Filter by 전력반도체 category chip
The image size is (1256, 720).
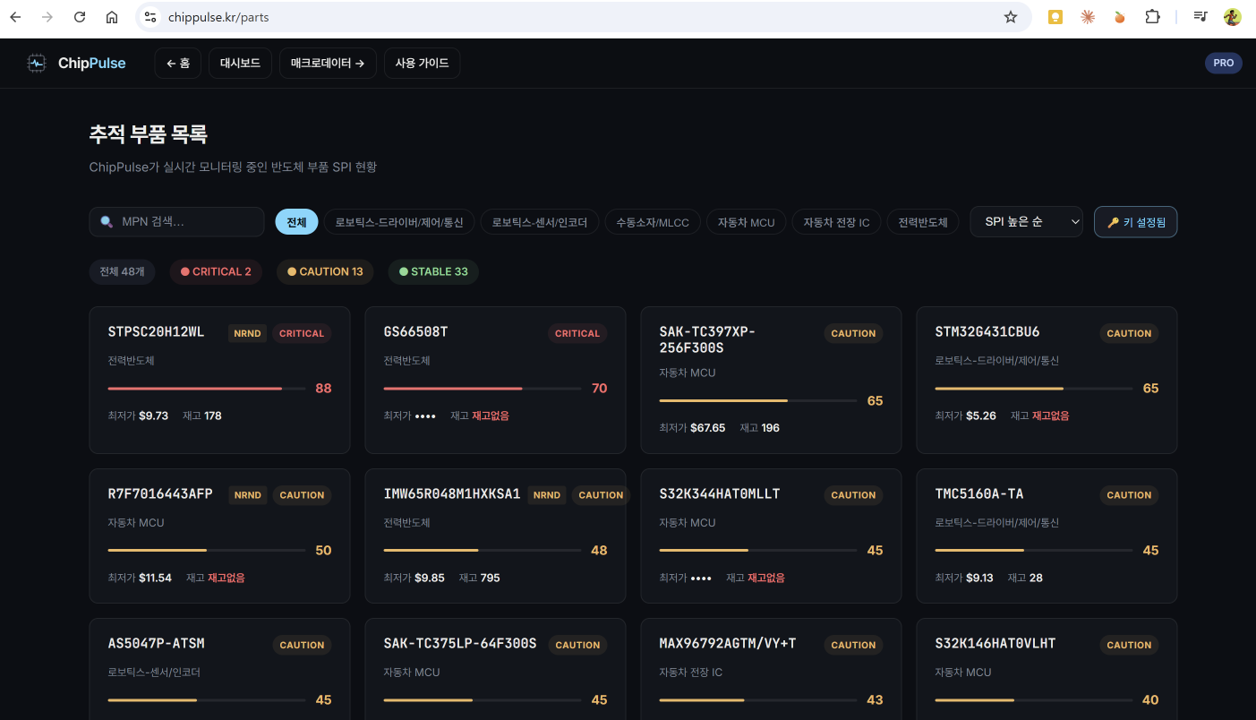923,222
